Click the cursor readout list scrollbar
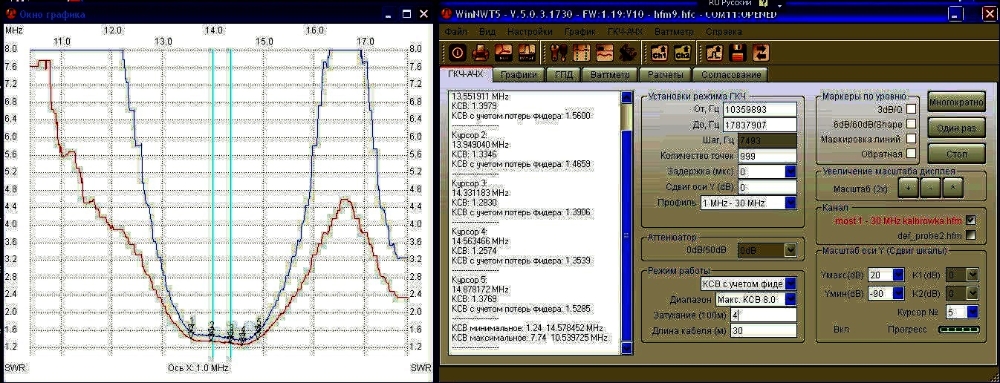1000x383 pixels. tap(627, 222)
